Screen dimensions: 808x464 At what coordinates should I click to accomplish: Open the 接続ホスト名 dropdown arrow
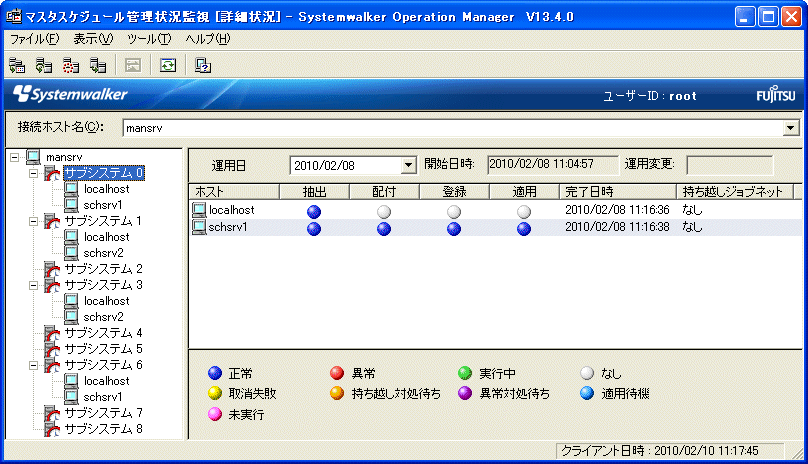(790, 128)
